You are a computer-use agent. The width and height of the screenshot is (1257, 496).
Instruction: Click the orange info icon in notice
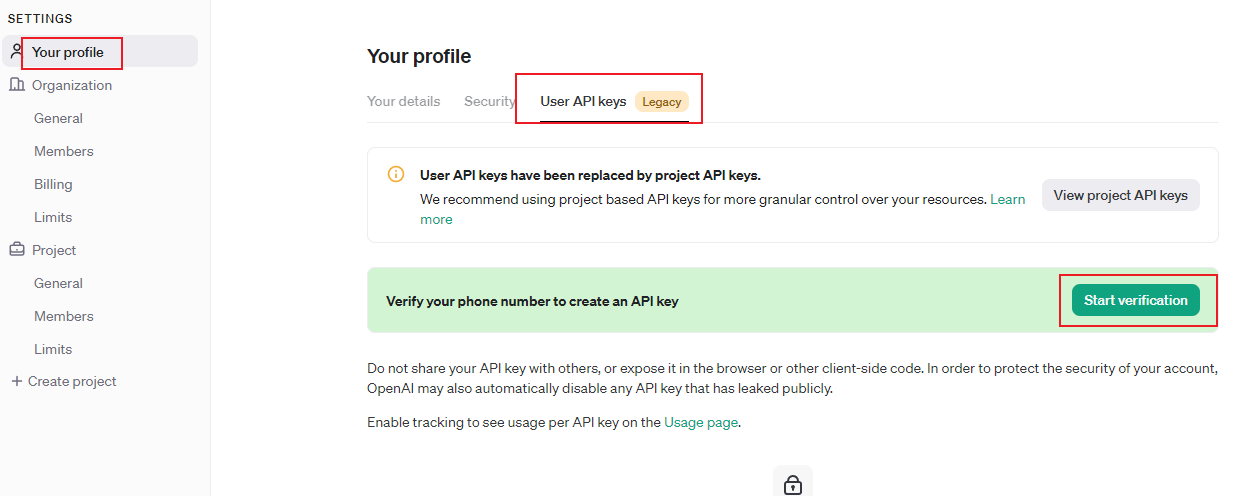[x=396, y=175]
